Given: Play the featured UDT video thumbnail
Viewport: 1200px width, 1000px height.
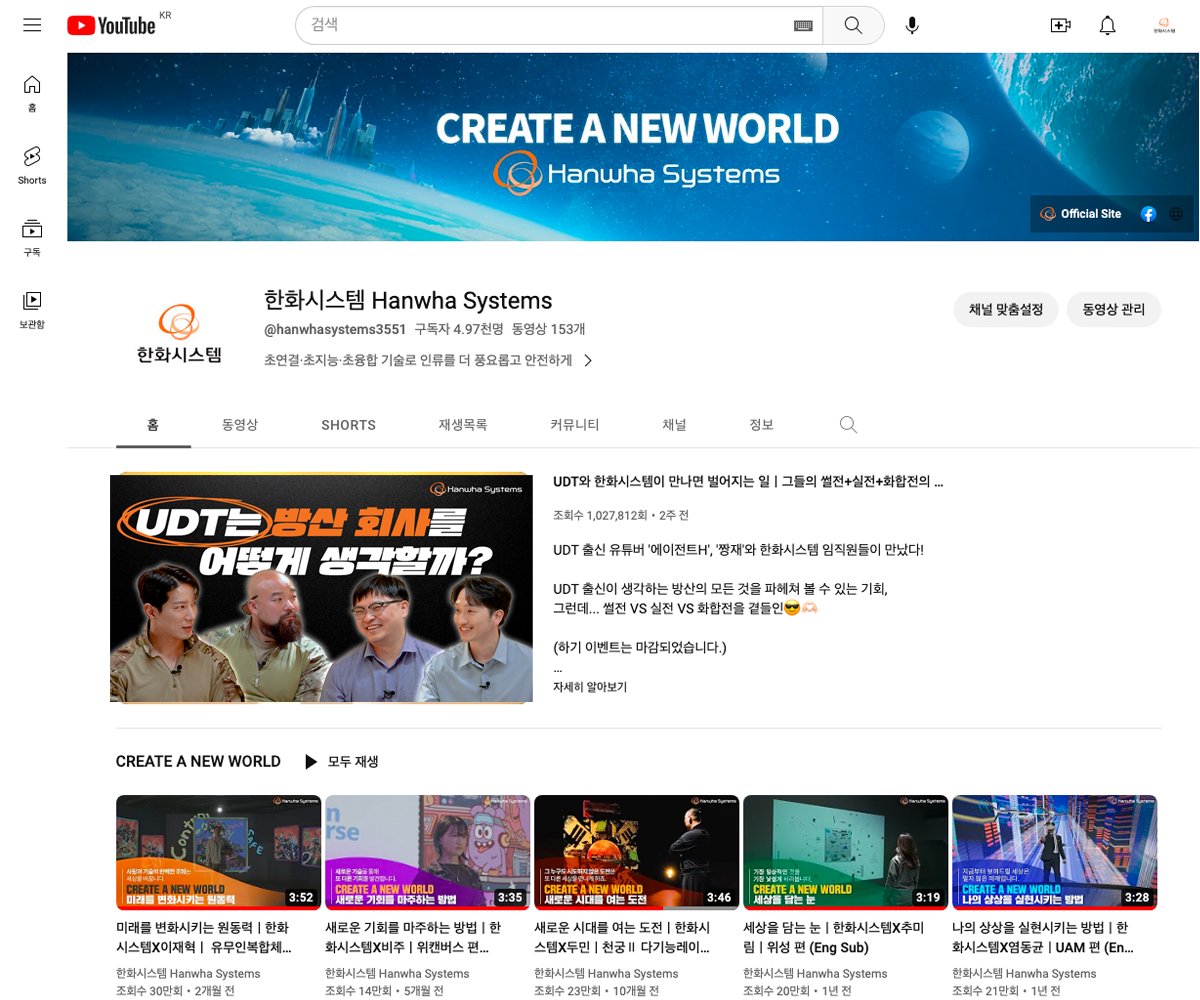Looking at the screenshot, I should 321,588.
